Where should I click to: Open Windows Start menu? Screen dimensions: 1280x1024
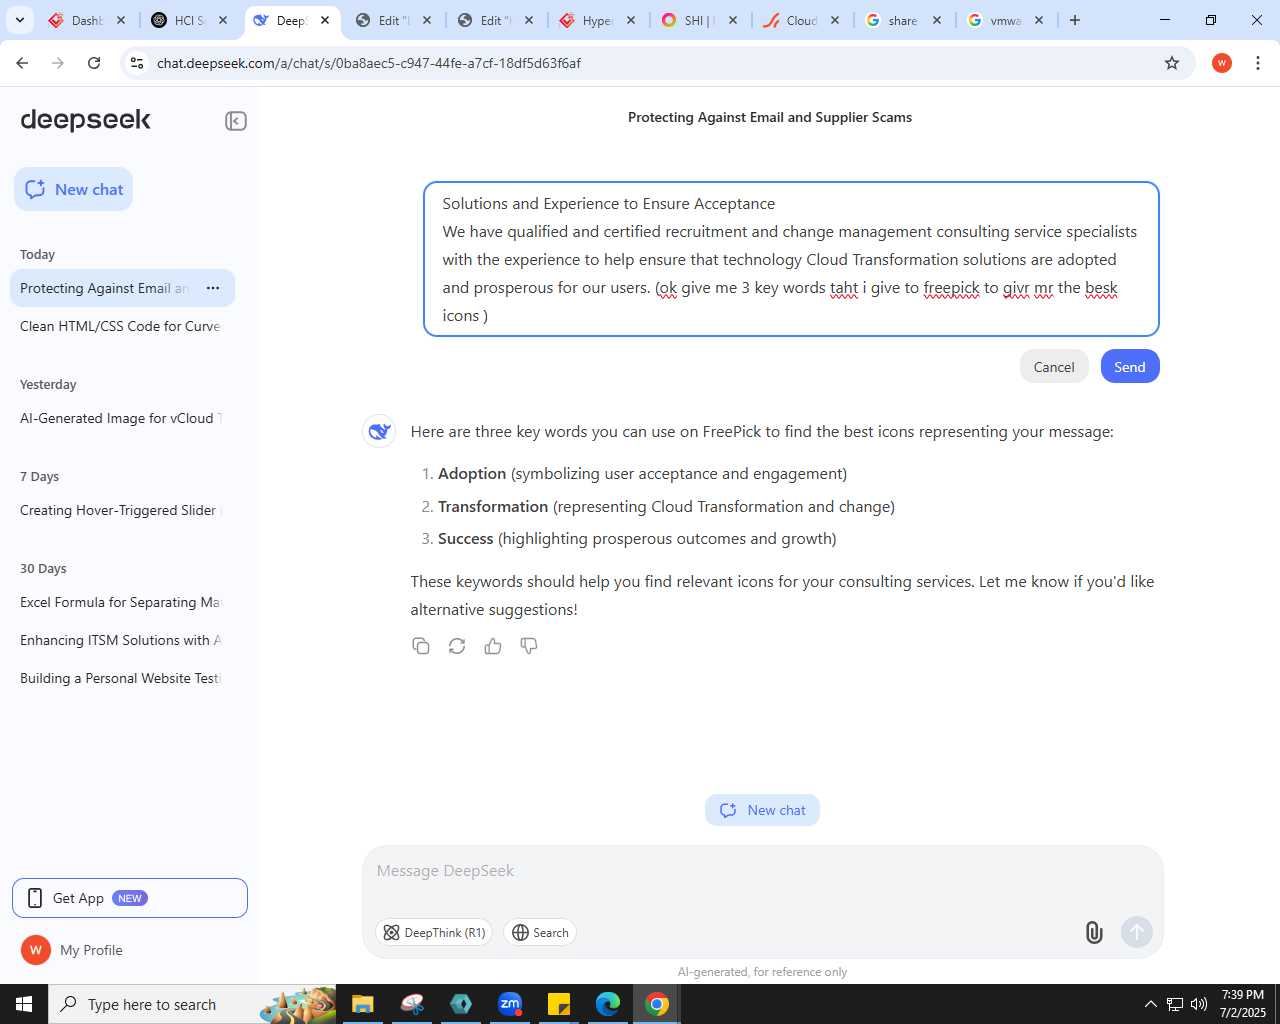(x=24, y=1004)
